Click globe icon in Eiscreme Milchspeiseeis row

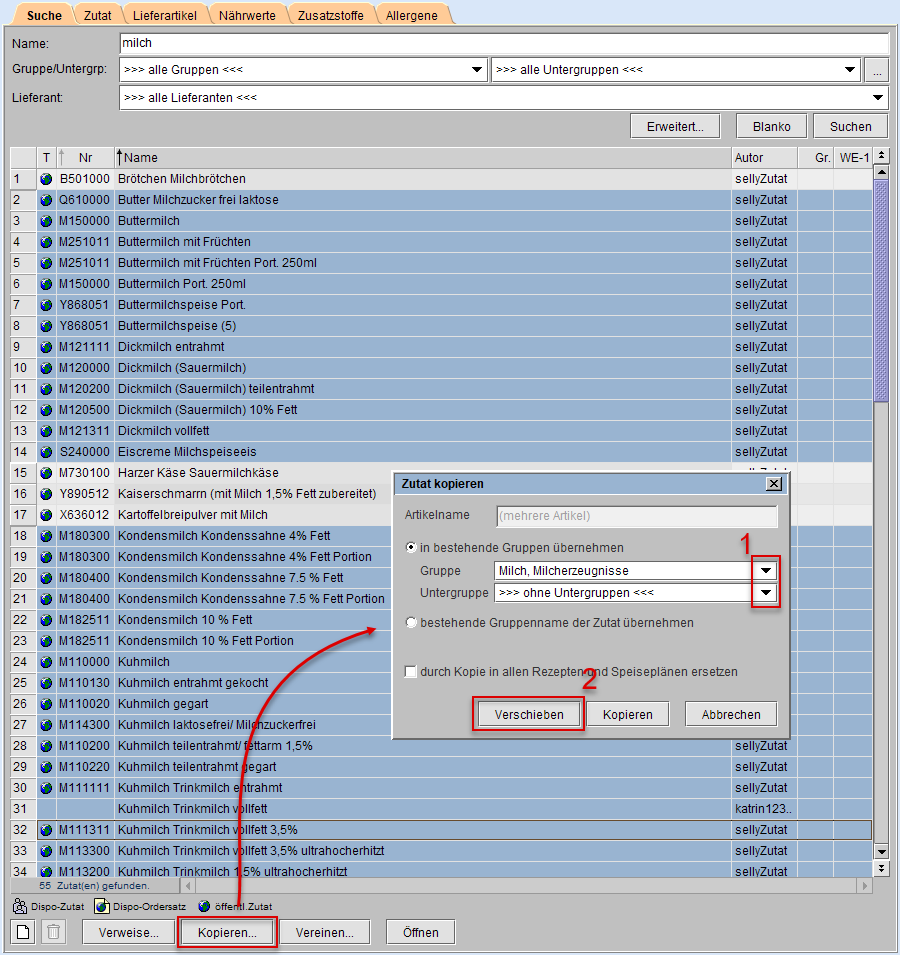[46, 452]
